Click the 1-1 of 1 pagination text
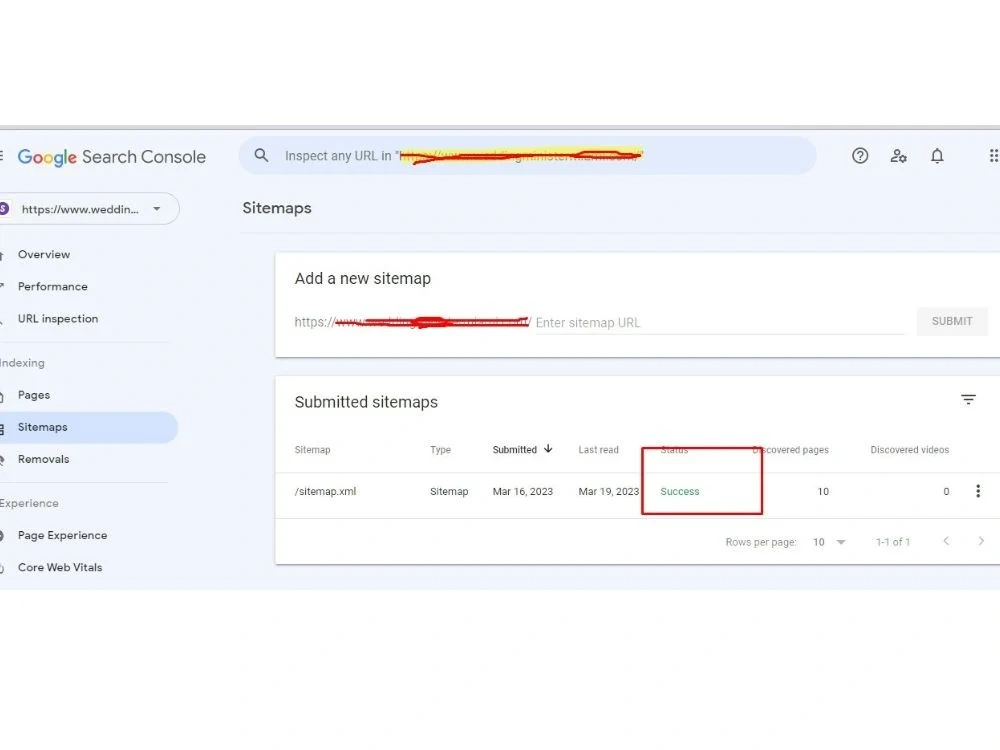 point(893,542)
